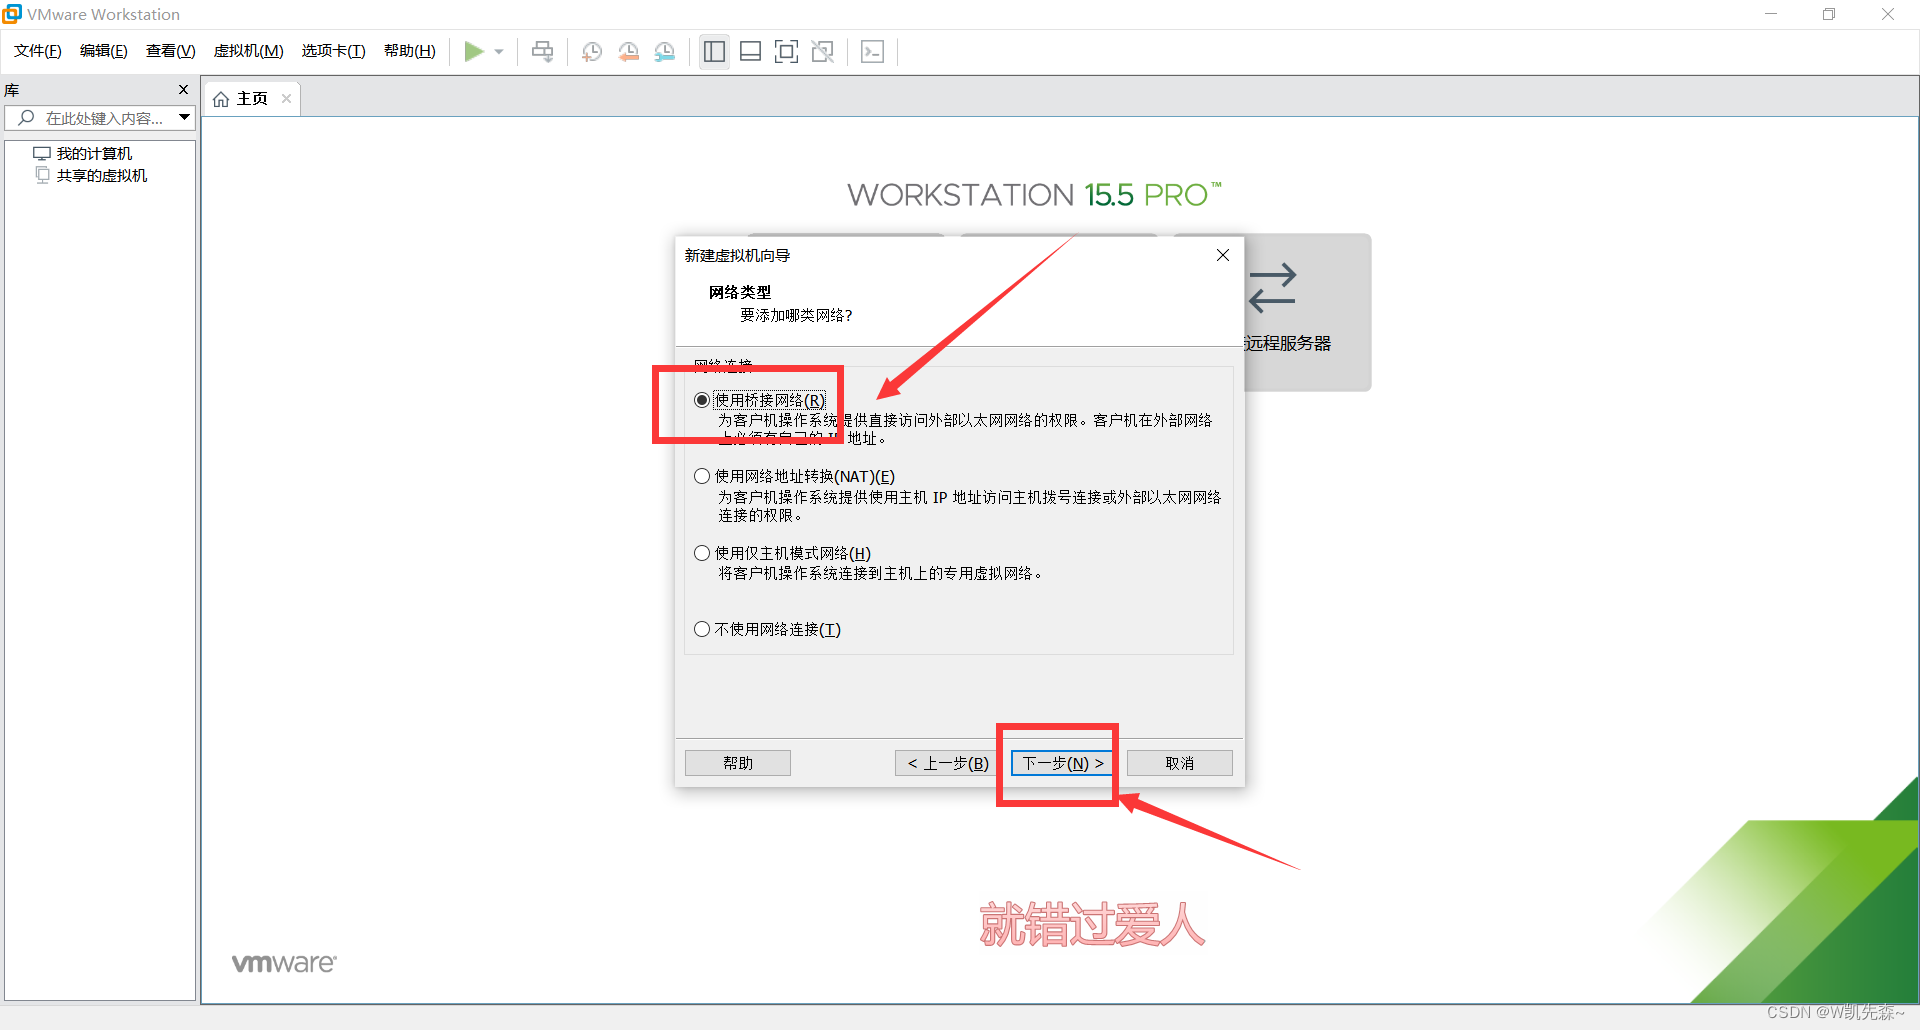Viewport: 1920px width, 1030px height.
Task: Click the green Power On play icon
Action: click(x=474, y=51)
